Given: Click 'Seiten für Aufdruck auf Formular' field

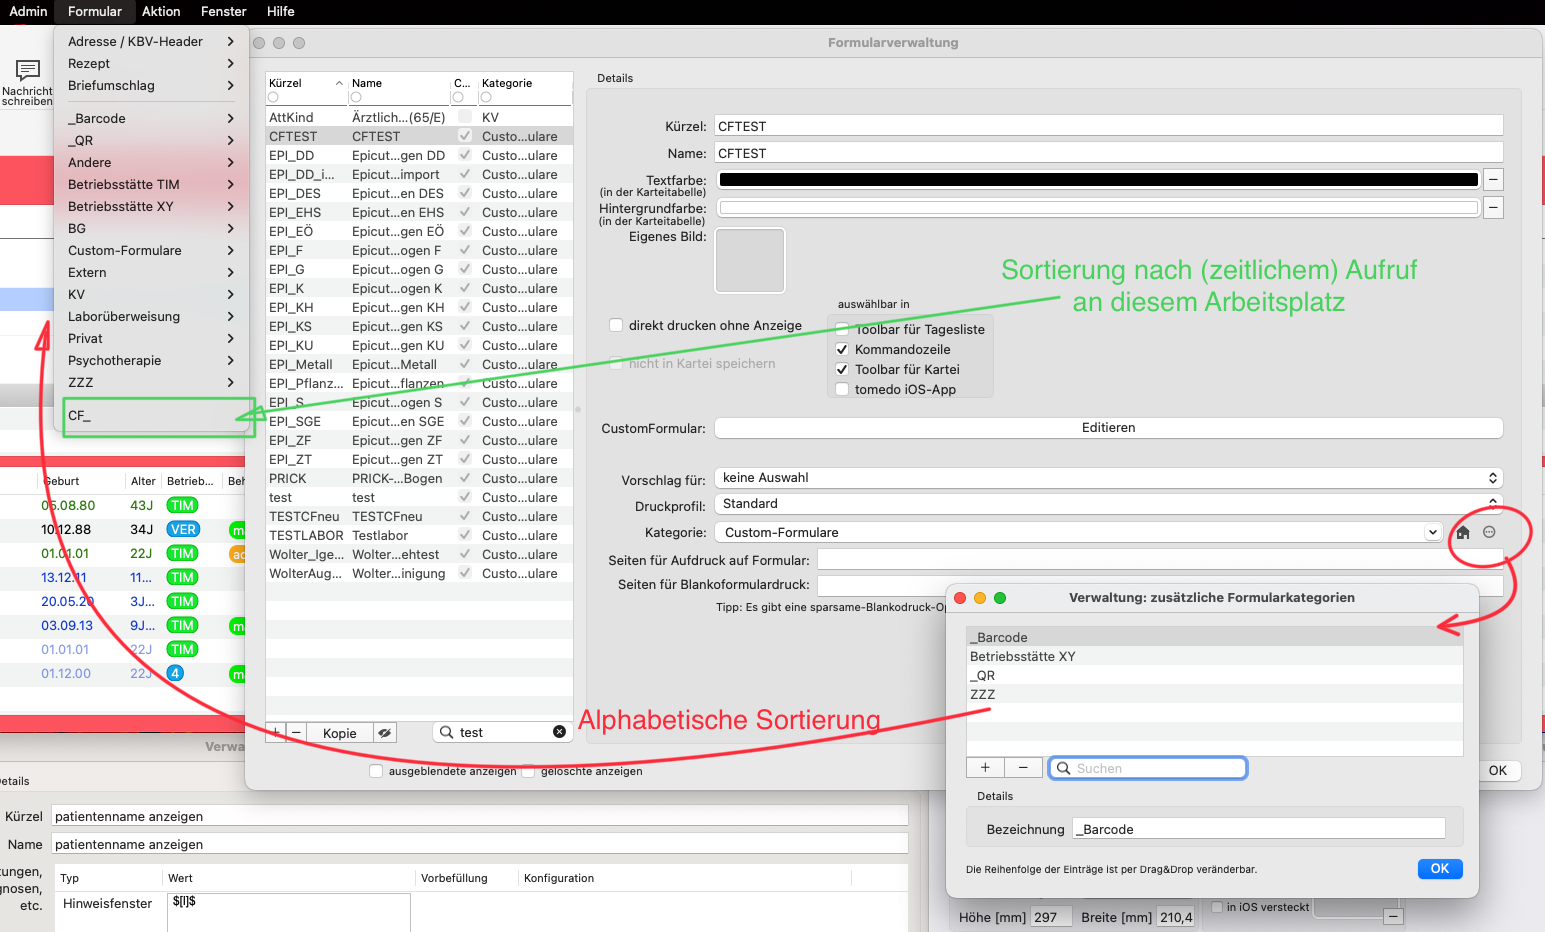Looking at the screenshot, I should [1160, 560].
